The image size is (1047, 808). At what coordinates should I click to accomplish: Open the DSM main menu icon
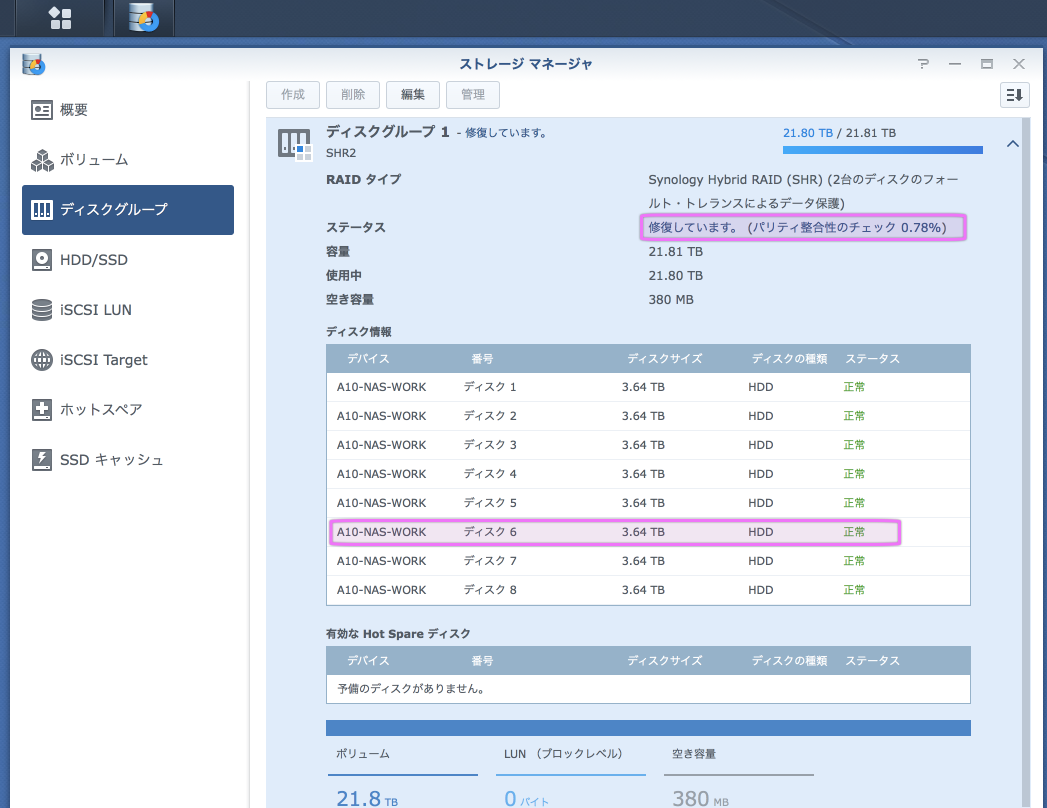click(60, 18)
